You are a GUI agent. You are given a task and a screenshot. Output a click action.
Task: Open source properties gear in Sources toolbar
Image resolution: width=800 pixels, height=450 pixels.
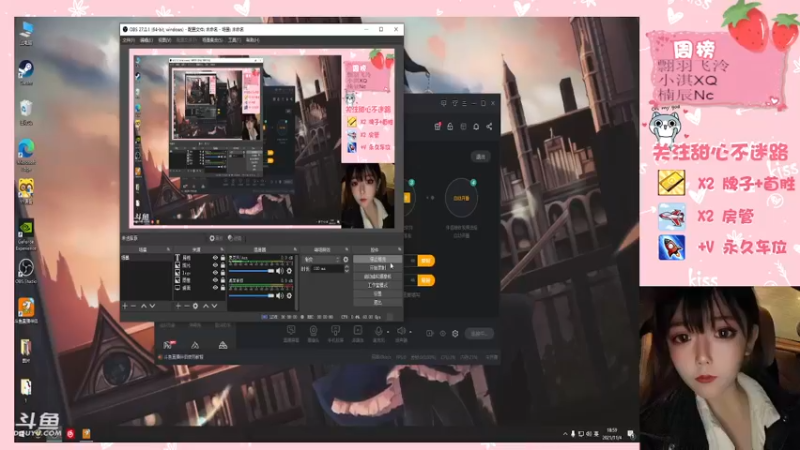[195, 306]
